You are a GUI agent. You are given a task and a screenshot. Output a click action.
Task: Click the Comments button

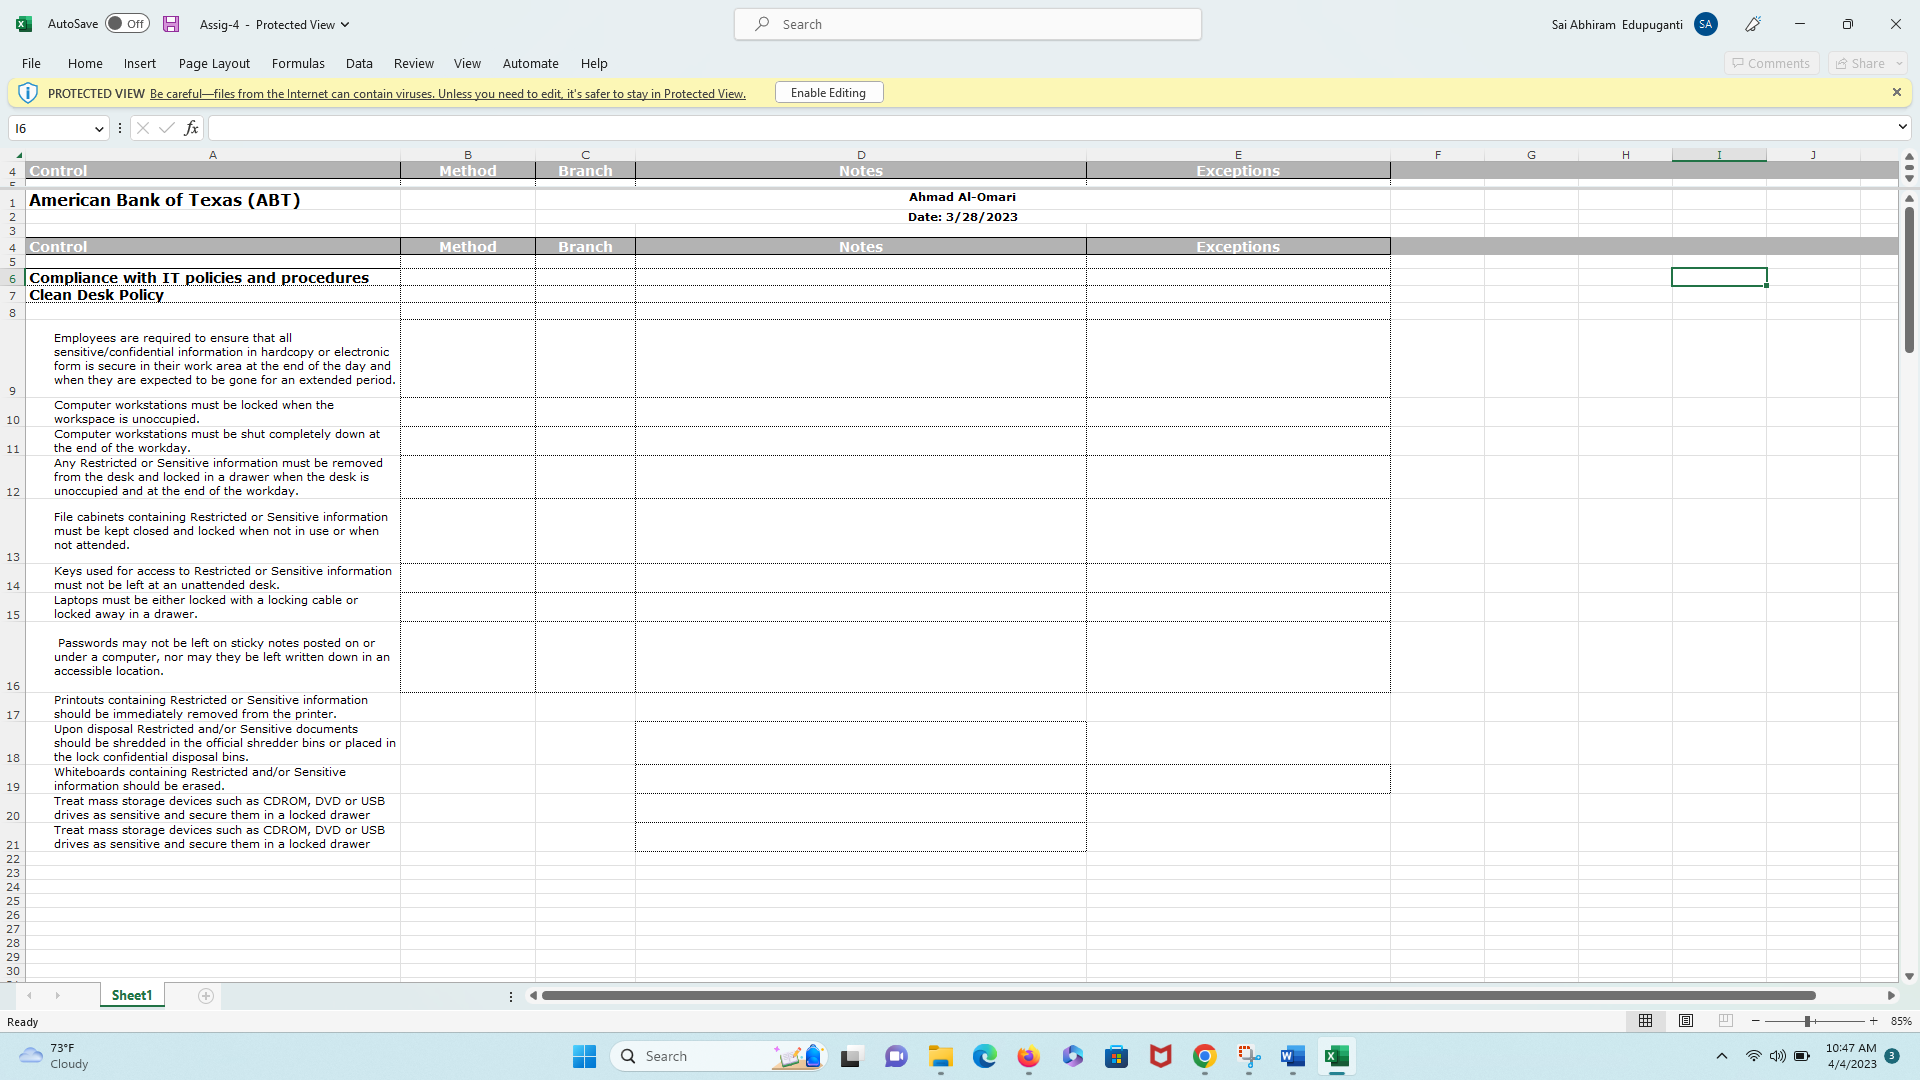point(1771,63)
